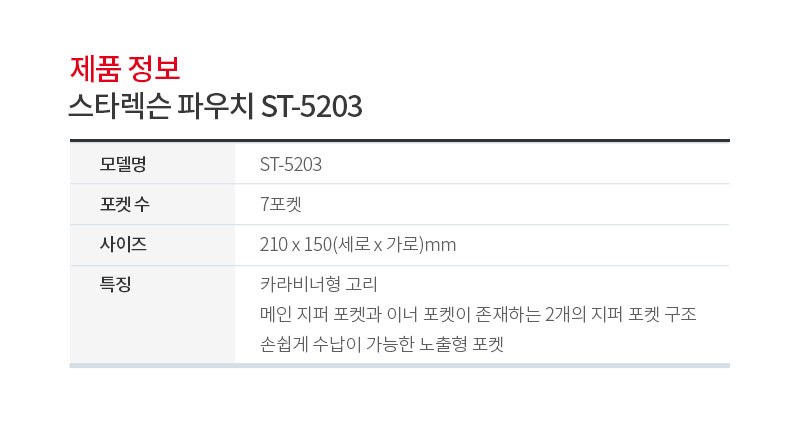Screen dimensions: 800x434
Task: Select the 210 x 150 size value
Action: [x=296, y=245]
